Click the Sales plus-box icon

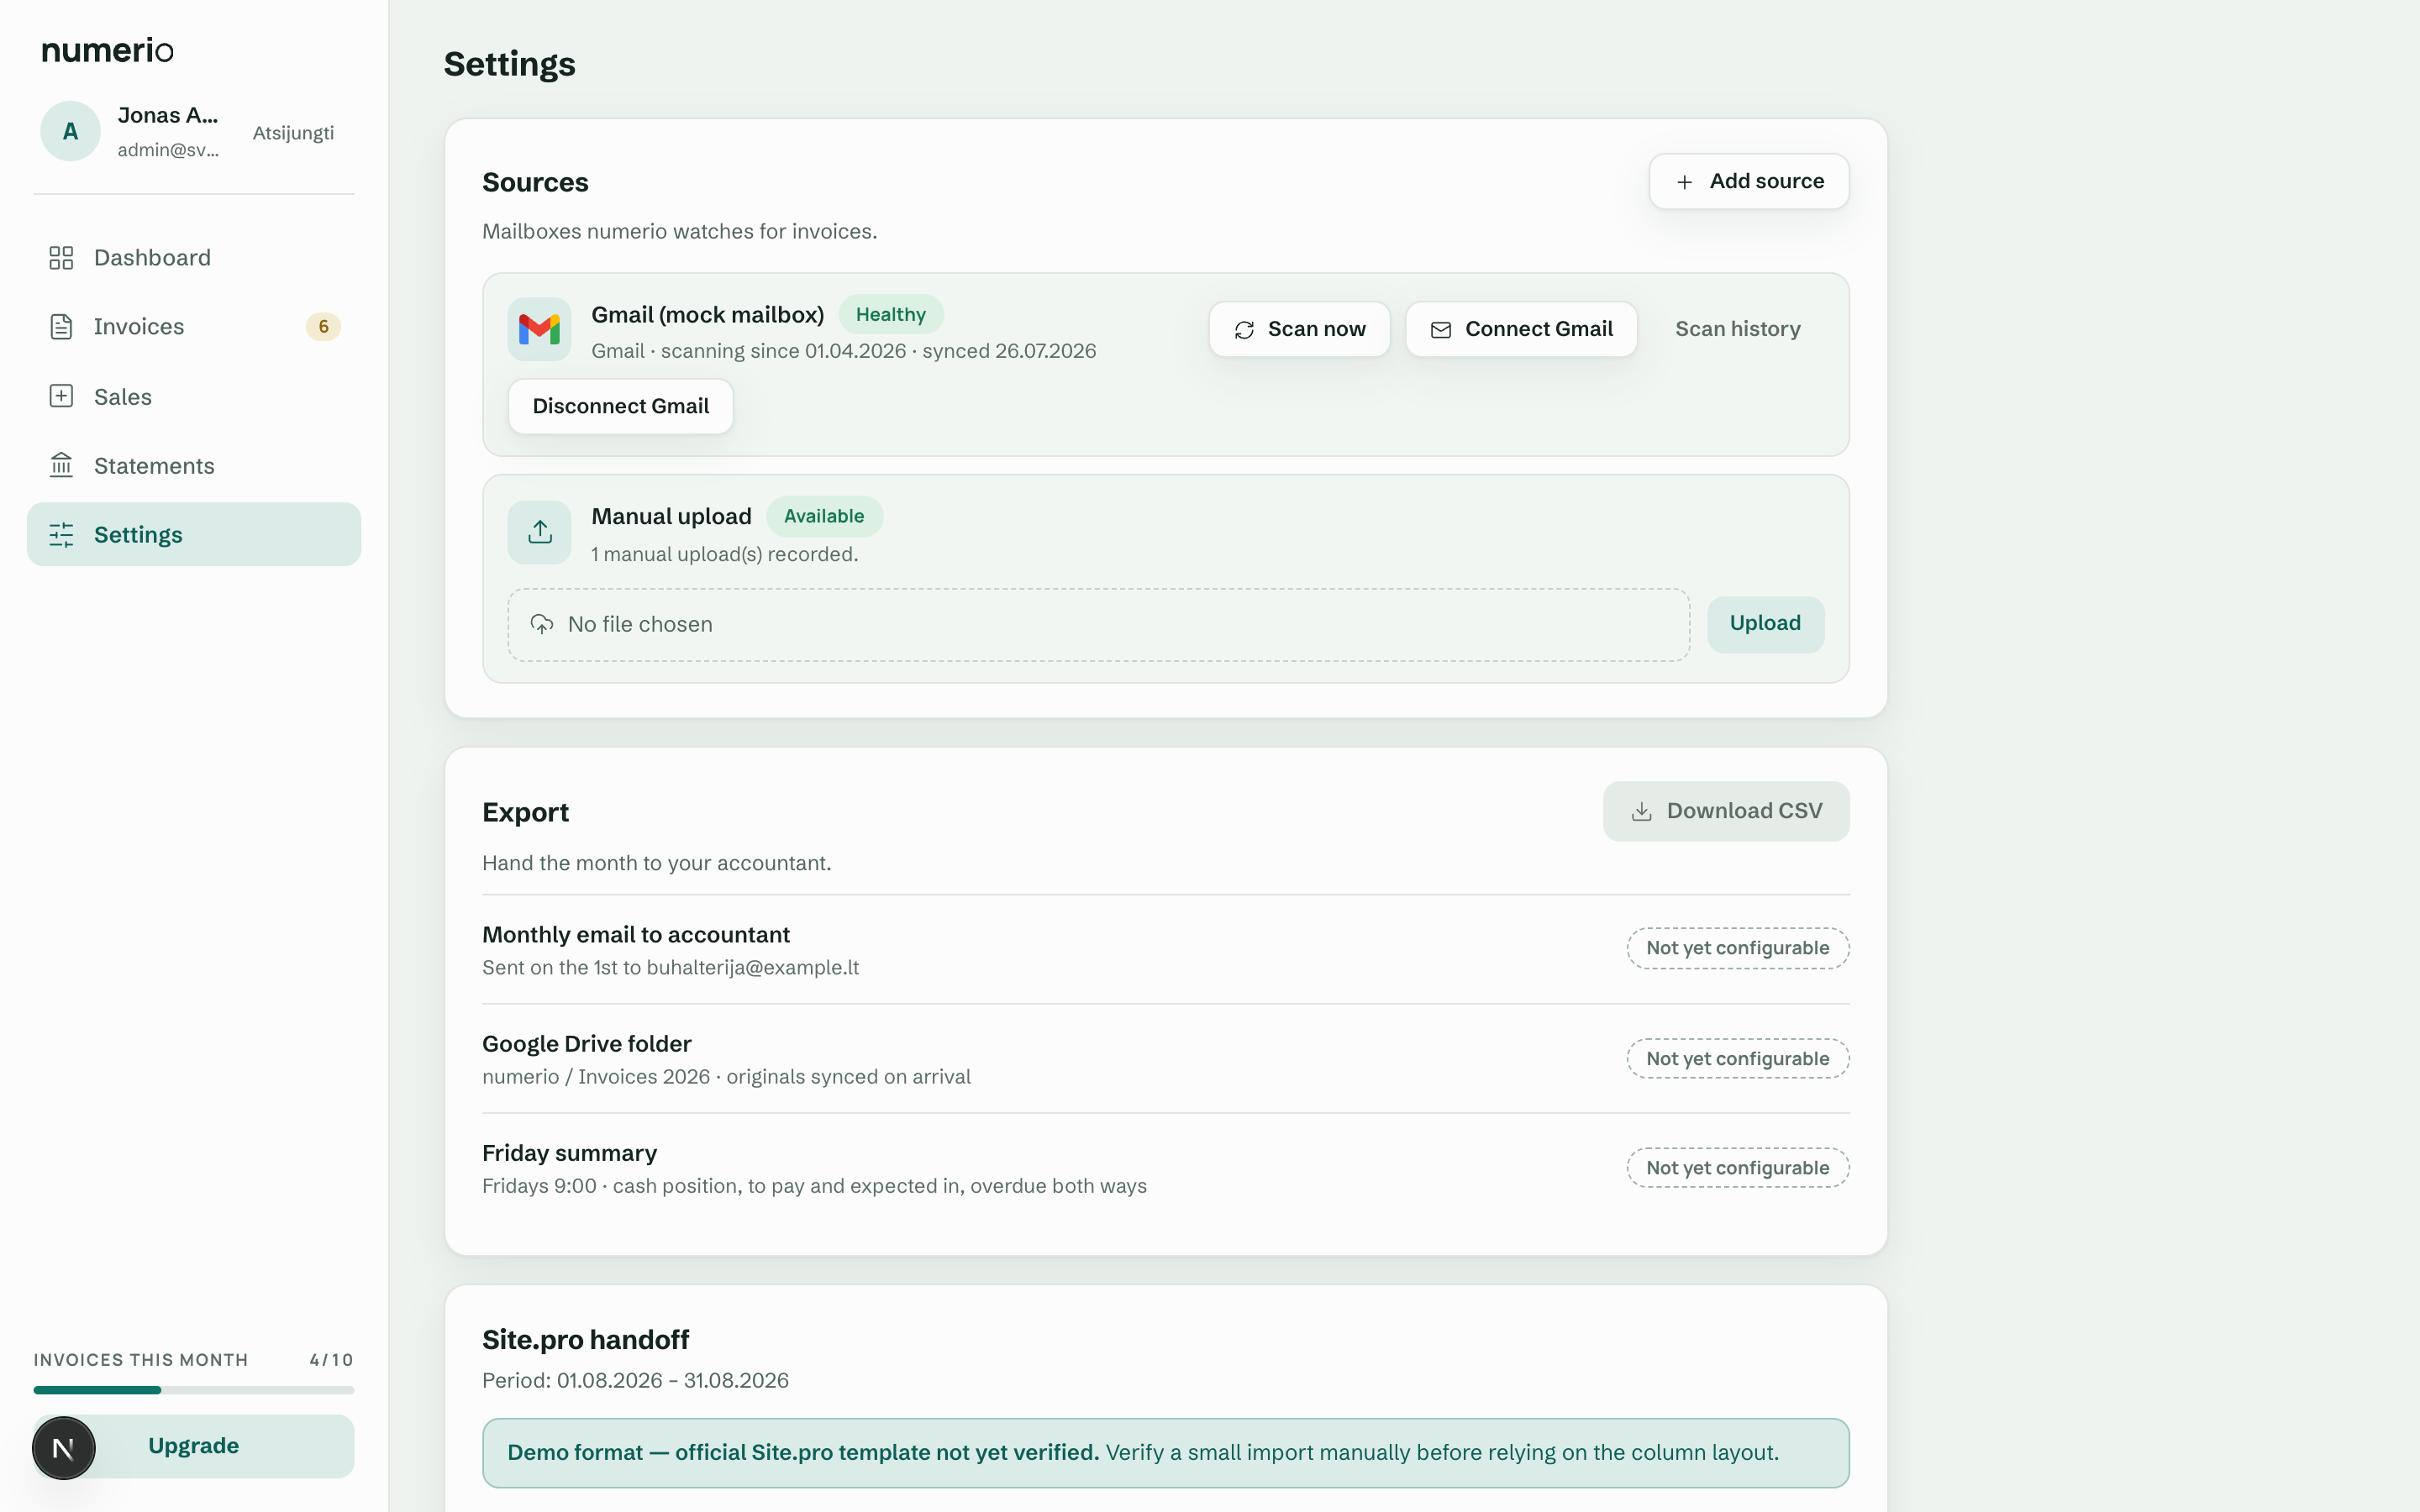click(61, 396)
